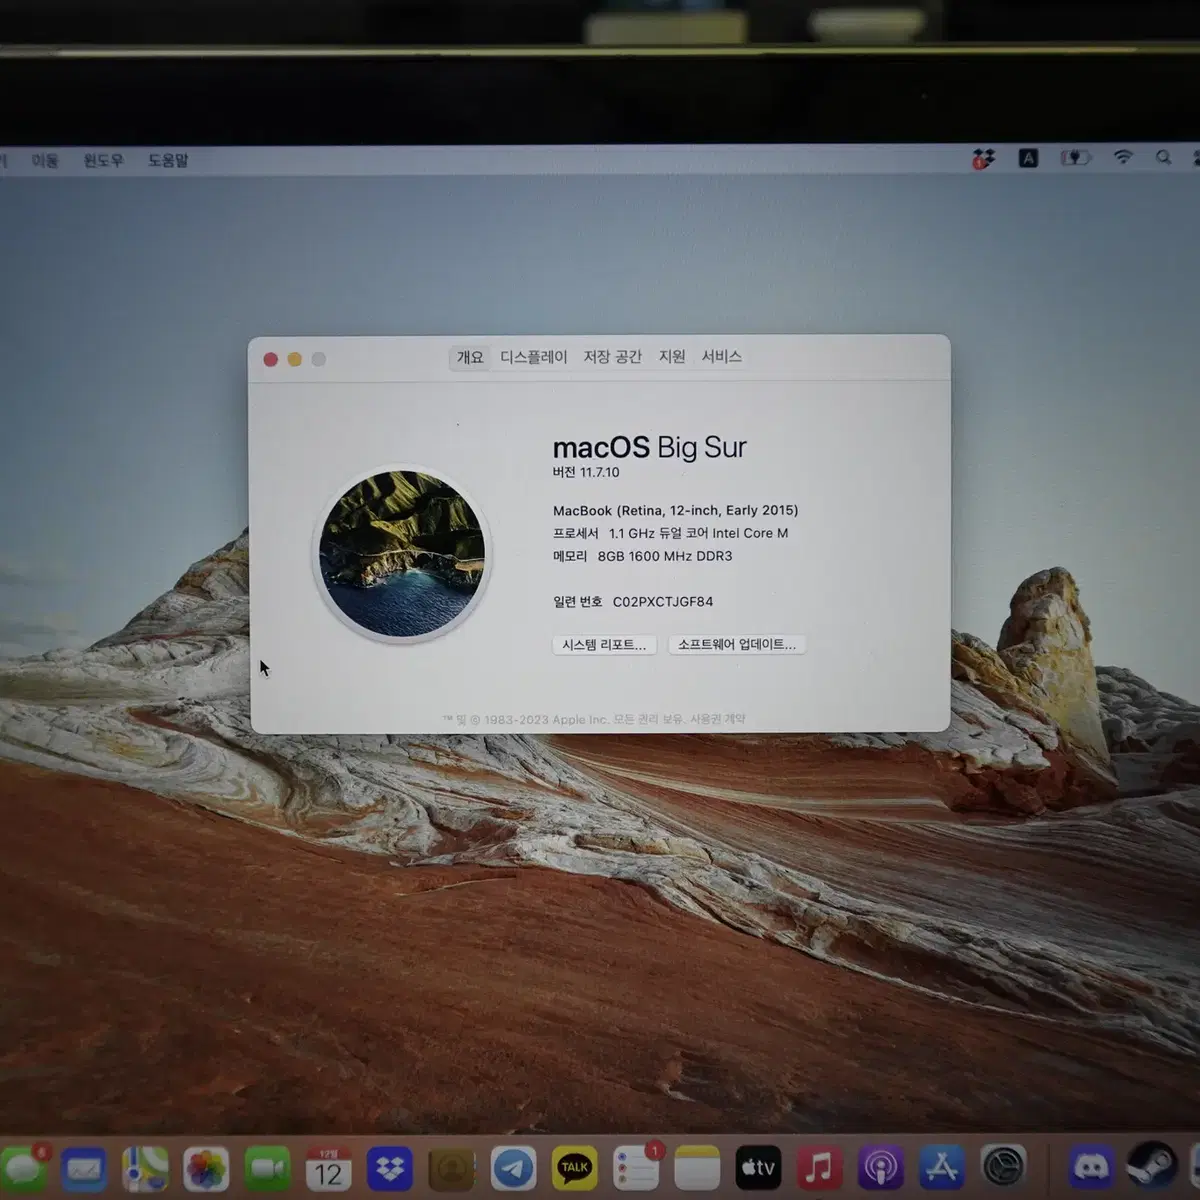Check the battery status icon

1075,158
